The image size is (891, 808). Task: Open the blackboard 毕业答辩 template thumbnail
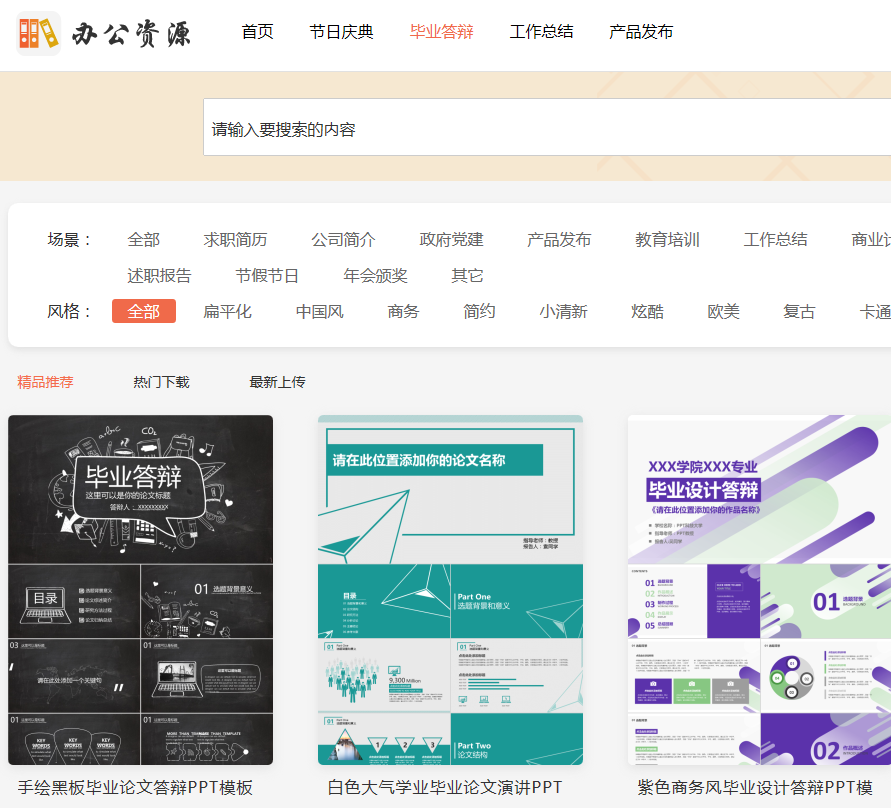click(140, 590)
